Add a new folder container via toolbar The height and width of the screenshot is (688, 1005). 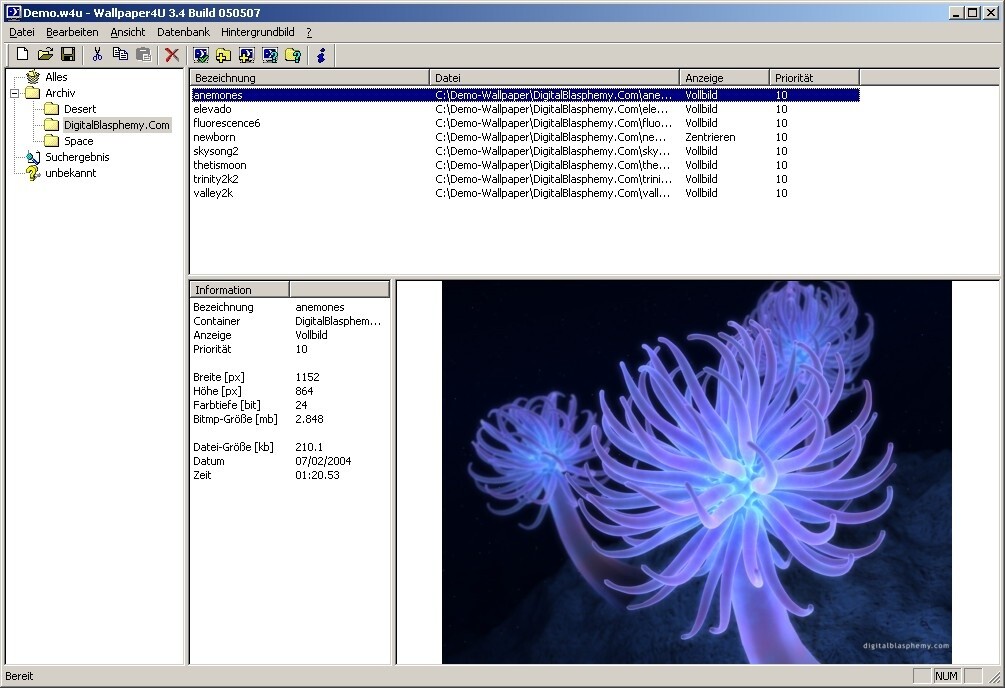pos(223,55)
